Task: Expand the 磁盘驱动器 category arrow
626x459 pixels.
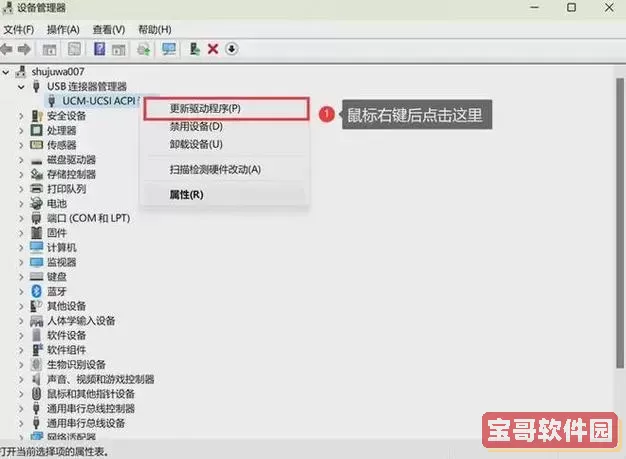Action: (x=22, y=159)
